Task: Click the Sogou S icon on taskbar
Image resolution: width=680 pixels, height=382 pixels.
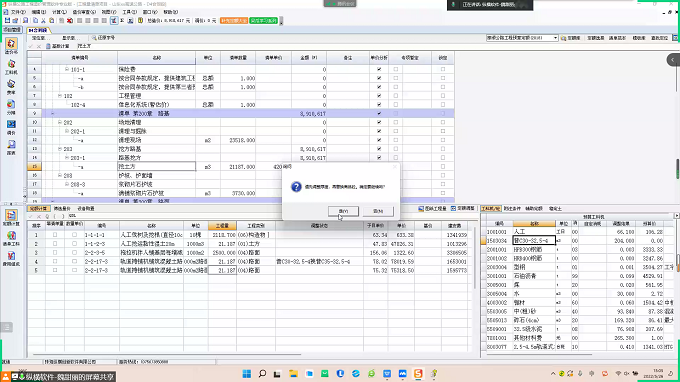Action: [x=418, y=373]
